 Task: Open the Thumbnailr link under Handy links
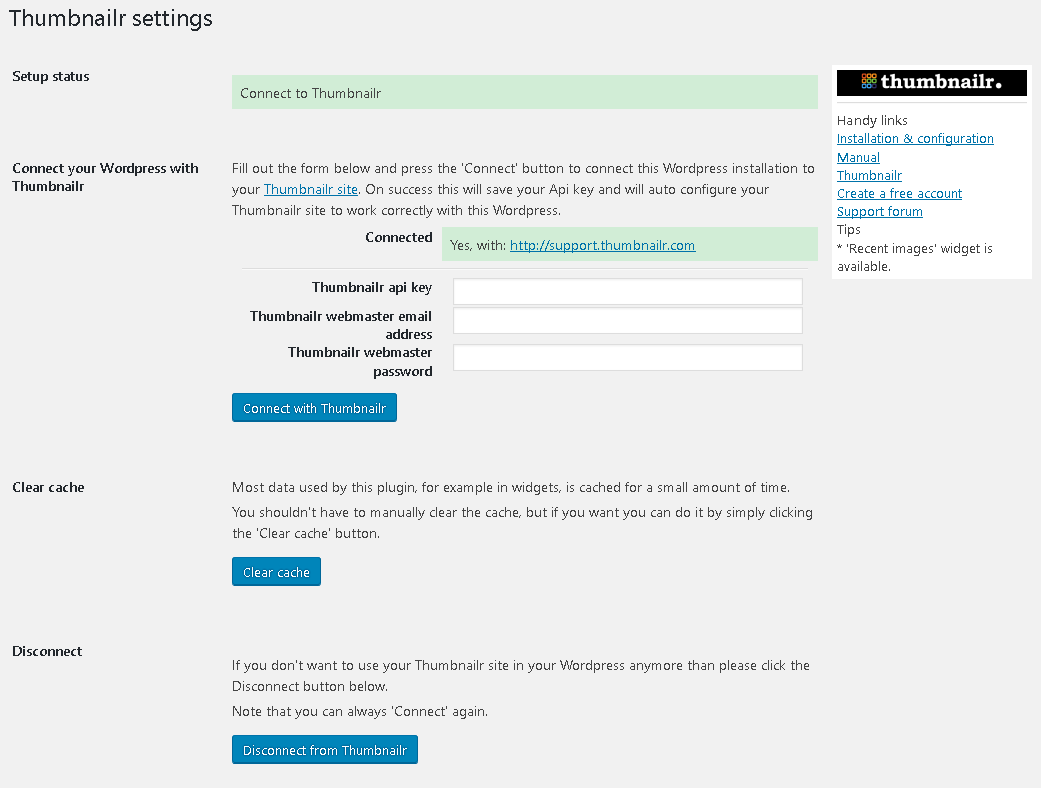[869, 175]
